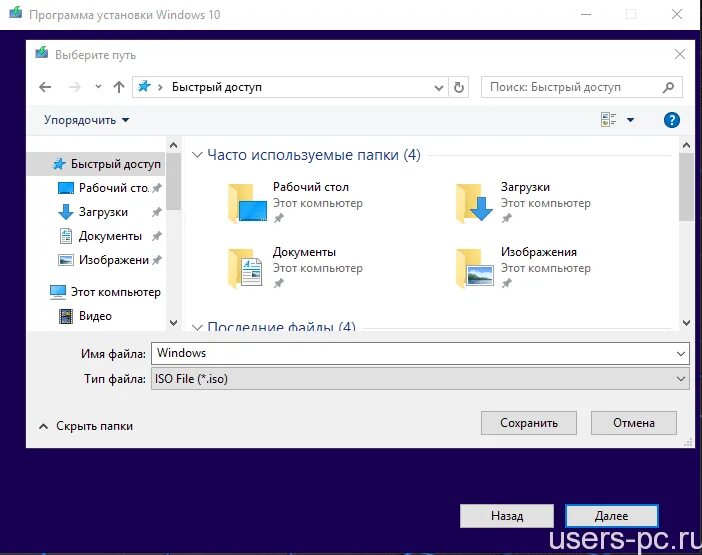This screenshot has height=555, width=702.
Task: Open the Документы folder icon
Action: click(245, 268)
